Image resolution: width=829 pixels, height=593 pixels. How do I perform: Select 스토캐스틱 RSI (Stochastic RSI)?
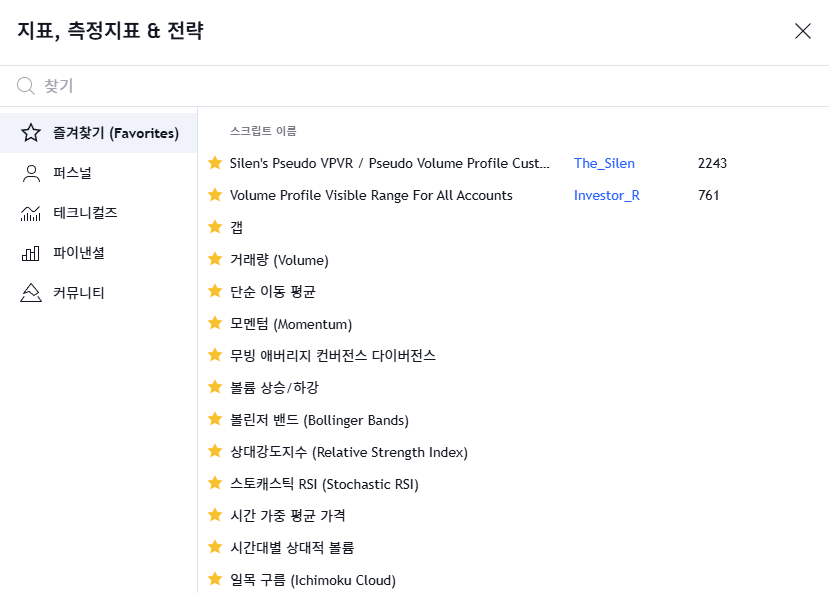pos(324,484)
